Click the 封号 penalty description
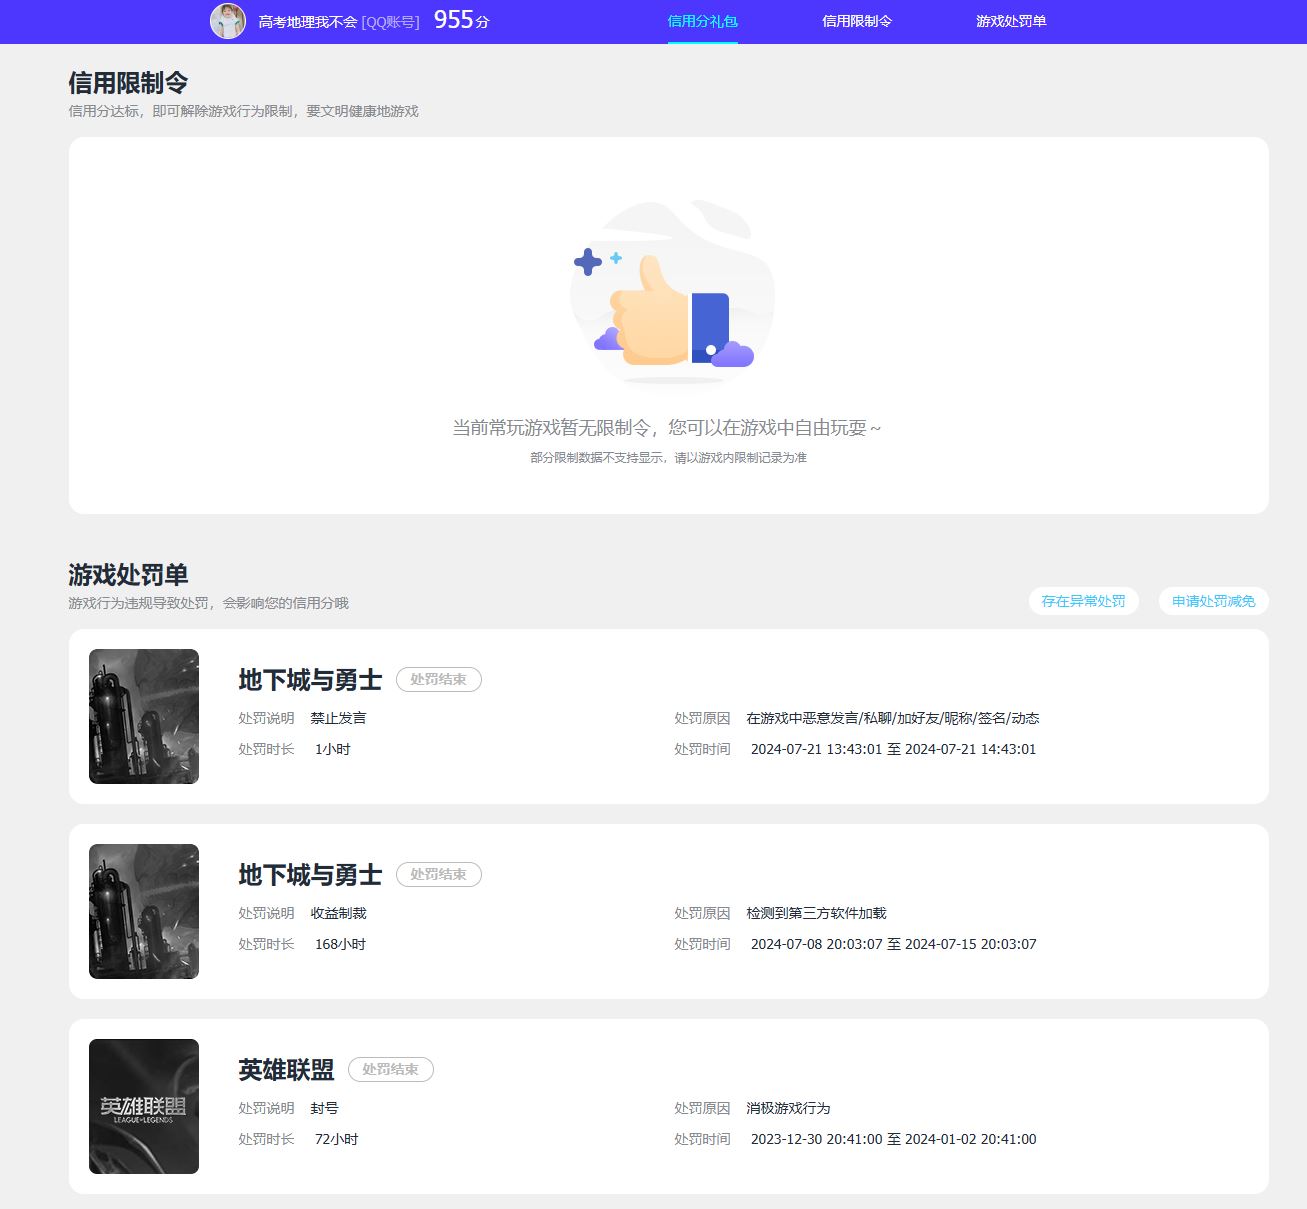This screenshot has width=1307, height=1209. (324, 1108)
